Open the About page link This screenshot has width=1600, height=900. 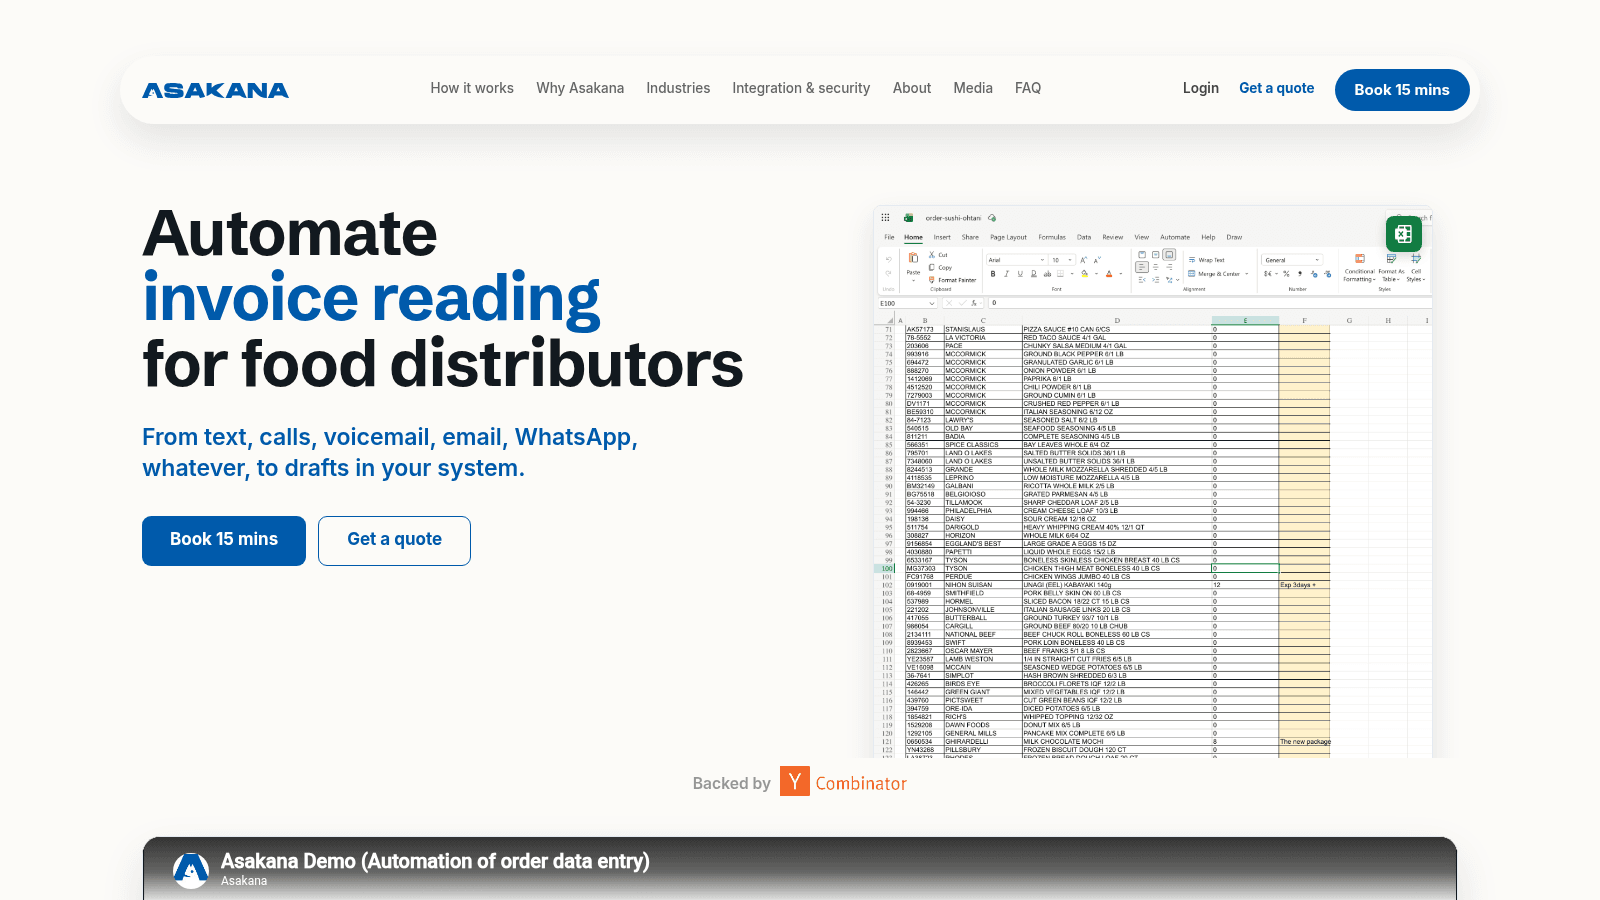[912, 88]
